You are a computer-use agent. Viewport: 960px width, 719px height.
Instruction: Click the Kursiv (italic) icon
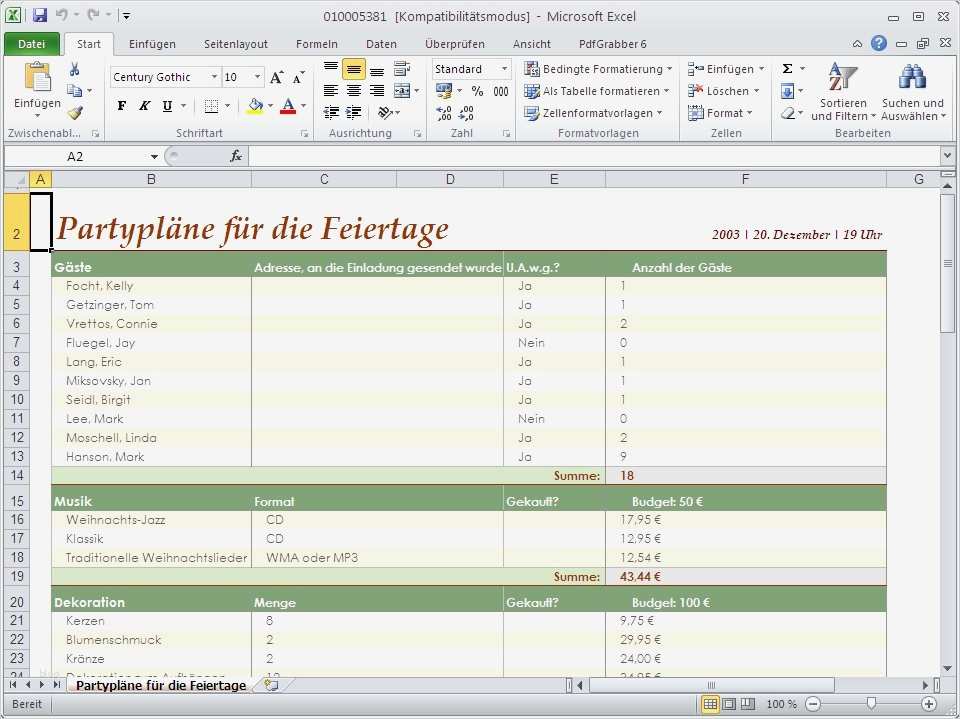tap(144, 104)
